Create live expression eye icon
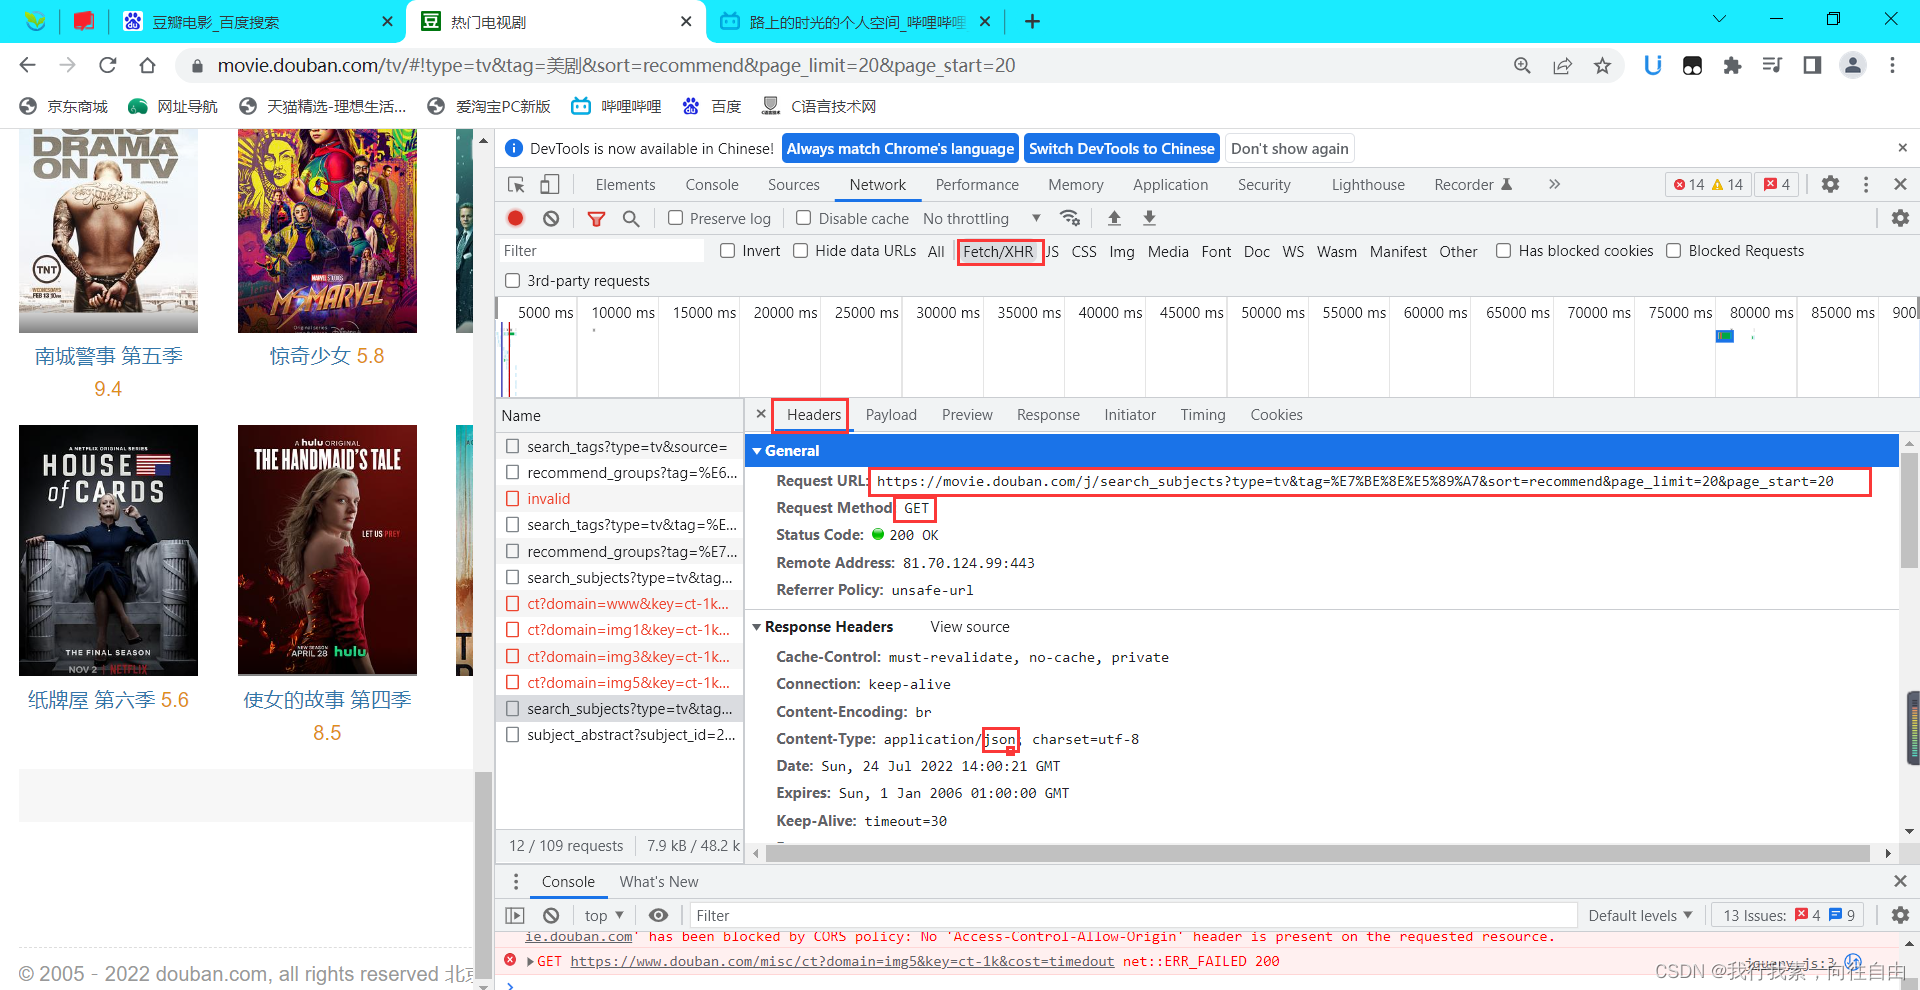This screenshot has width=1920, height=990. [658, 915]
